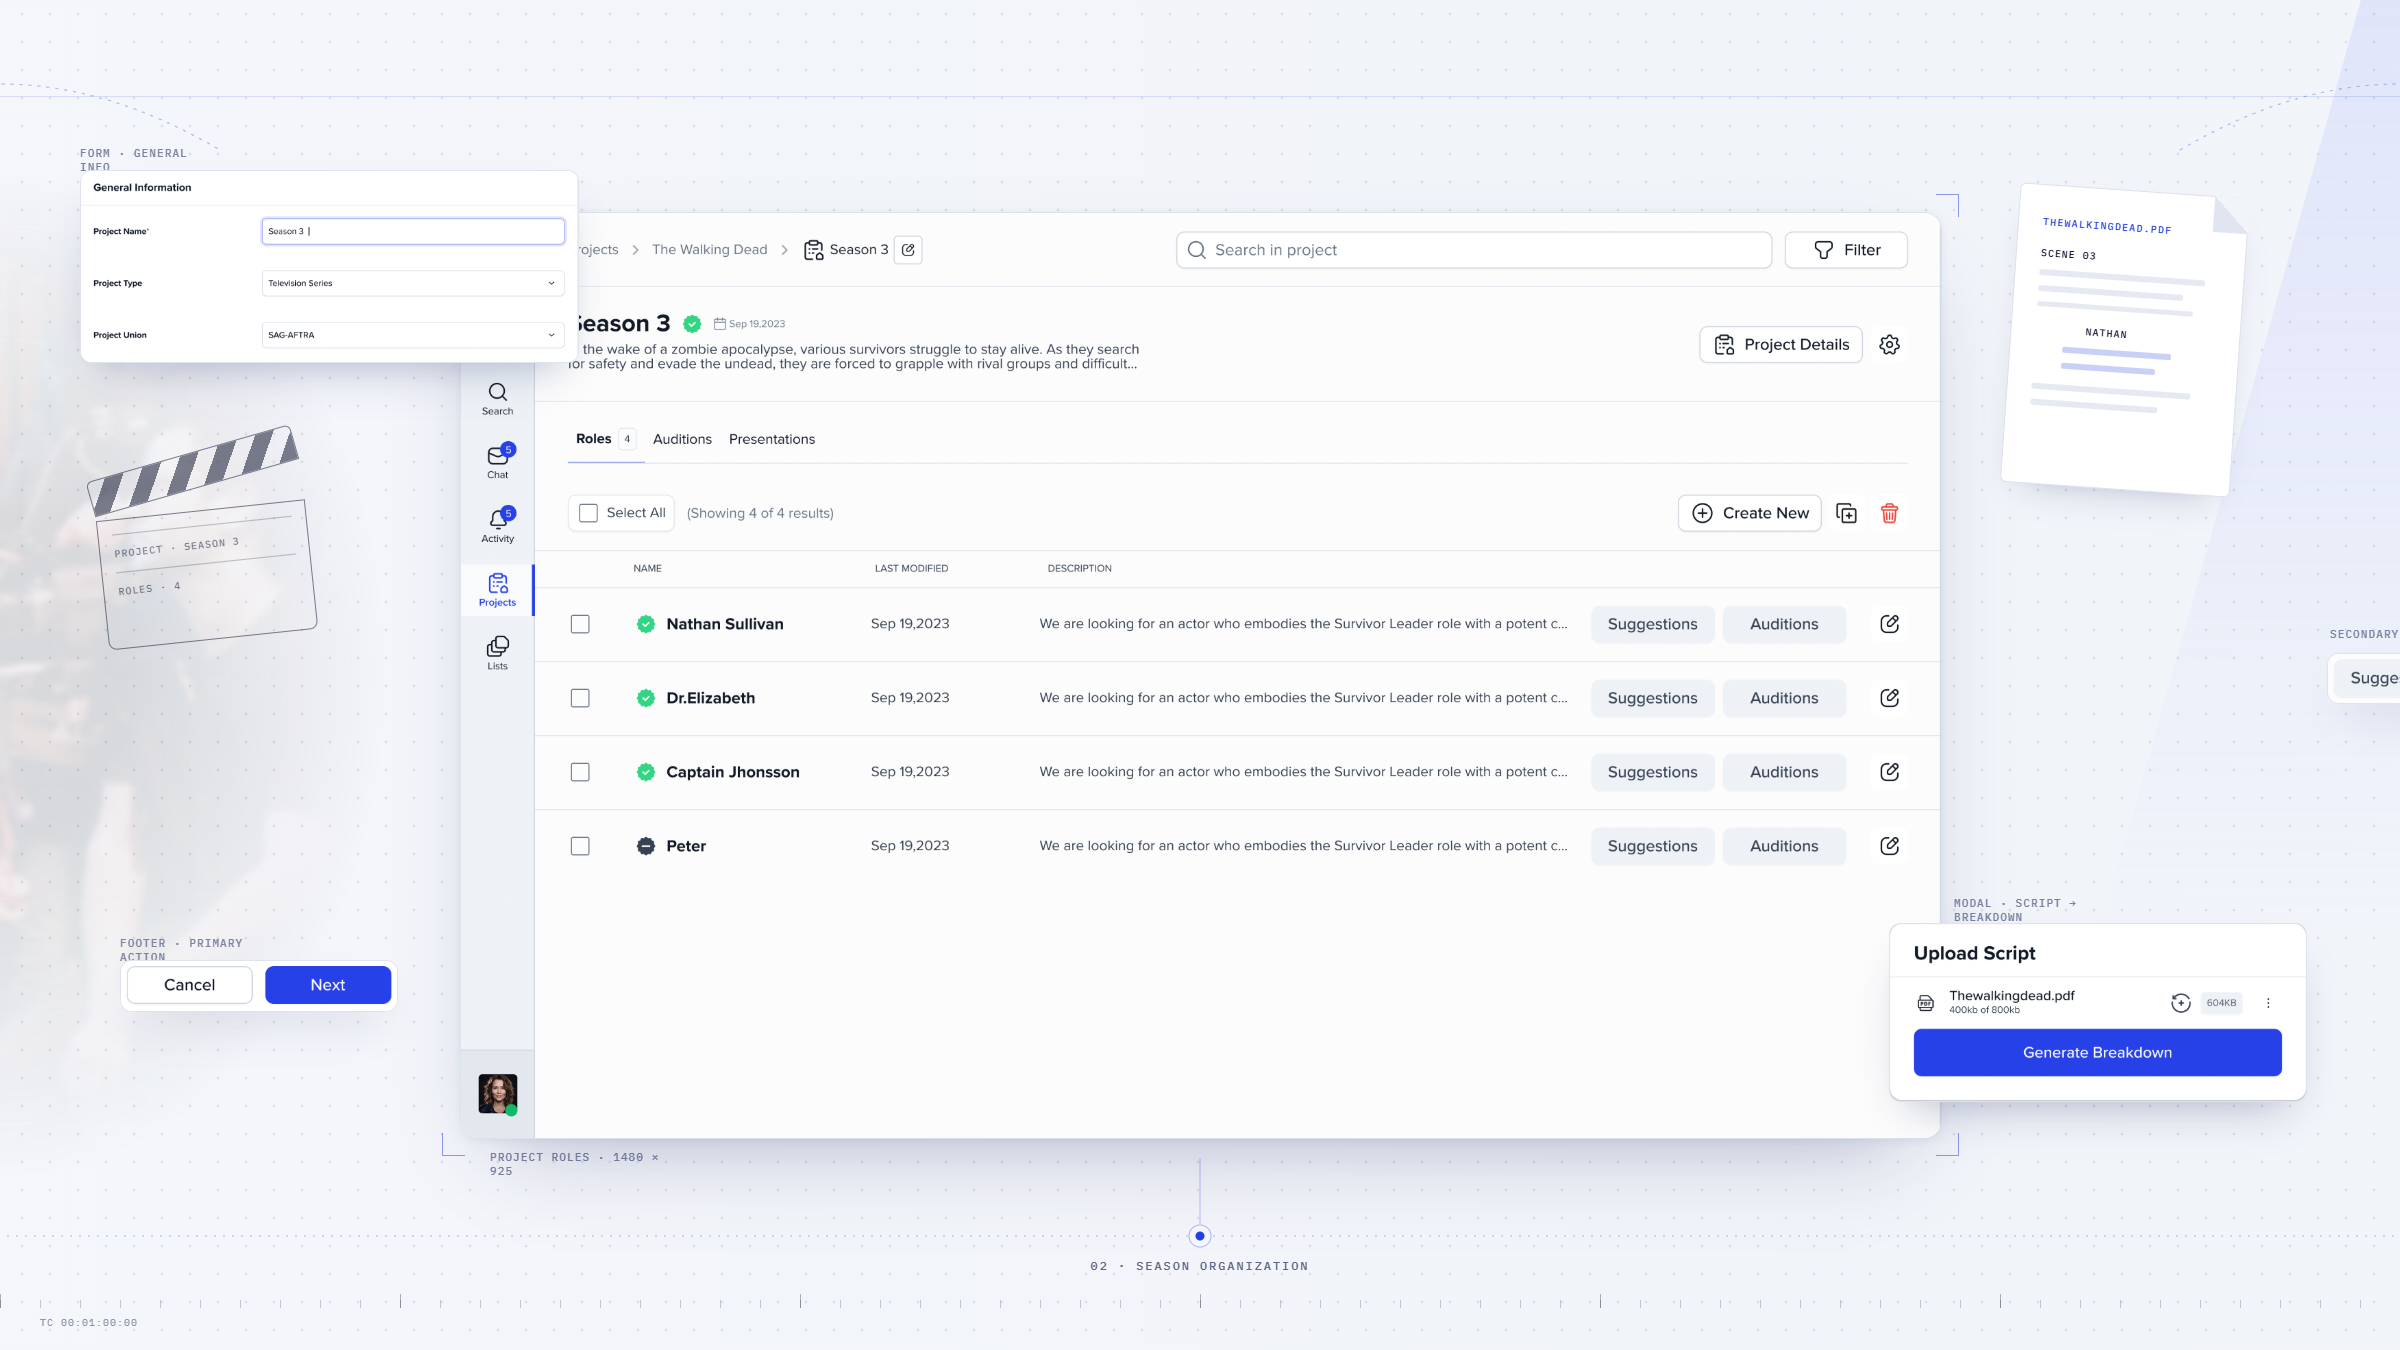The height and width of the screenshot is (1350, 2400).
Task: Click Create New role button
Action: [1750, 513]
